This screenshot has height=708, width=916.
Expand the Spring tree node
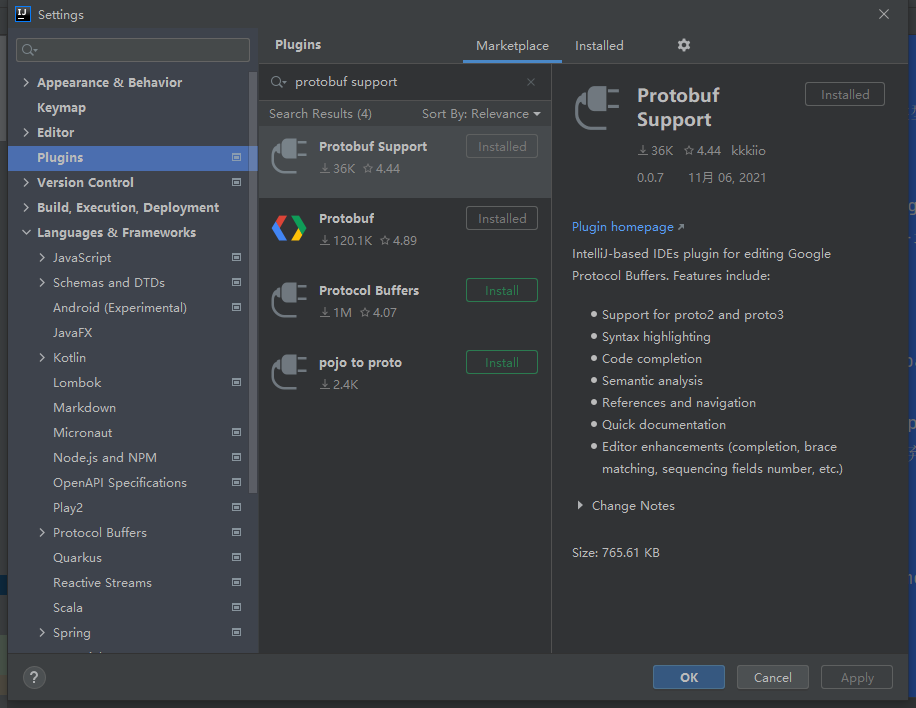[42, 632]
